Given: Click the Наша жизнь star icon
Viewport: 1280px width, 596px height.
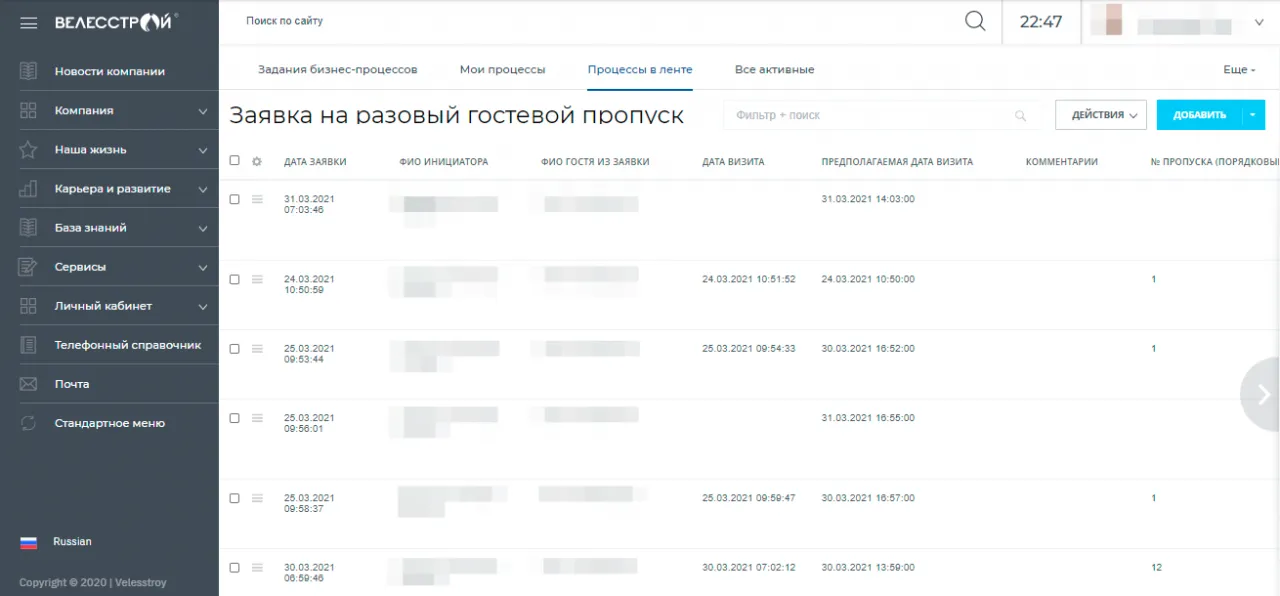Looking at the screenshot, I should click(x=28, y=150).
